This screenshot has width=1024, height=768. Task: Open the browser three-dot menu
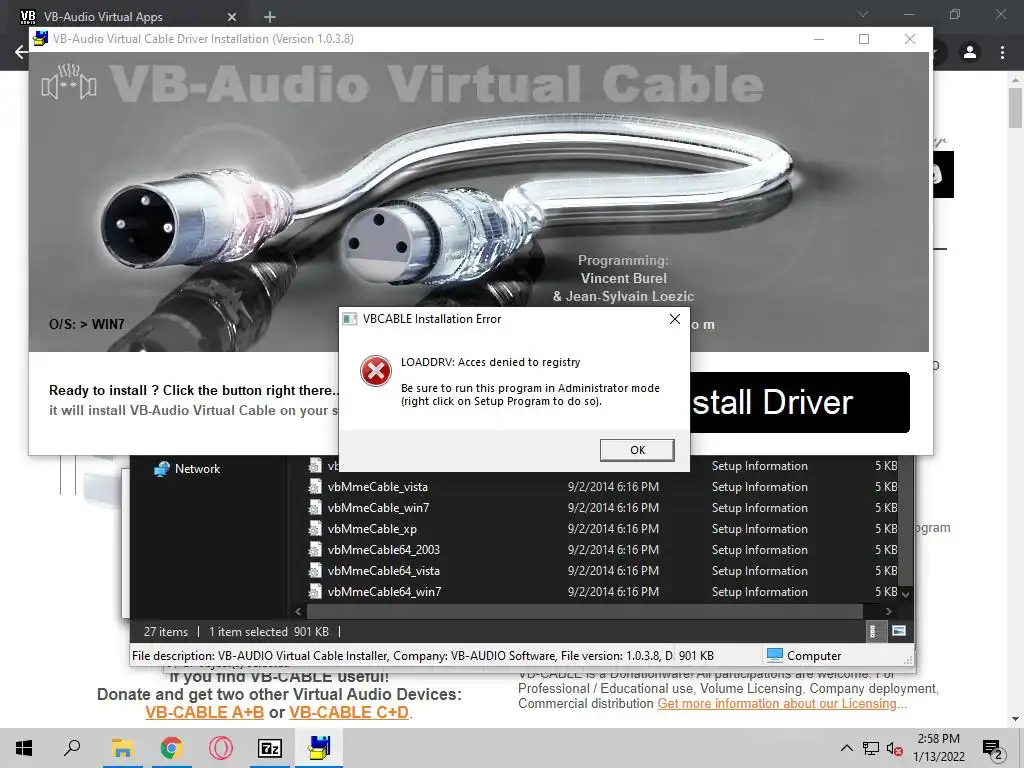click(1002, 52)
